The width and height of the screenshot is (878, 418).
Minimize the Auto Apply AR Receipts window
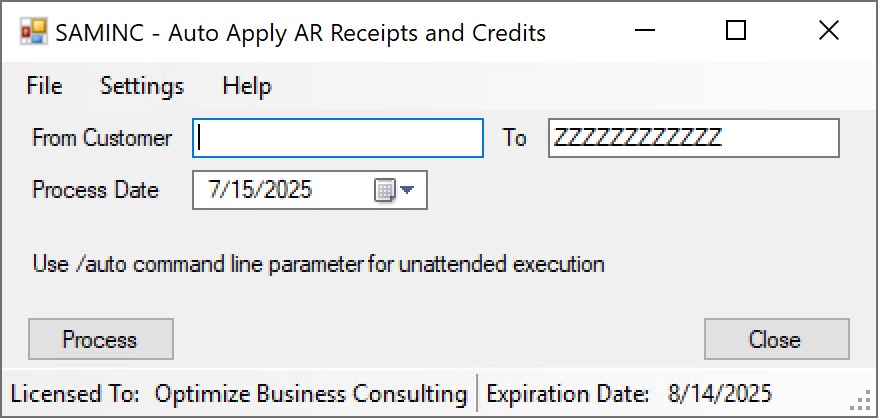coord(645,30)
